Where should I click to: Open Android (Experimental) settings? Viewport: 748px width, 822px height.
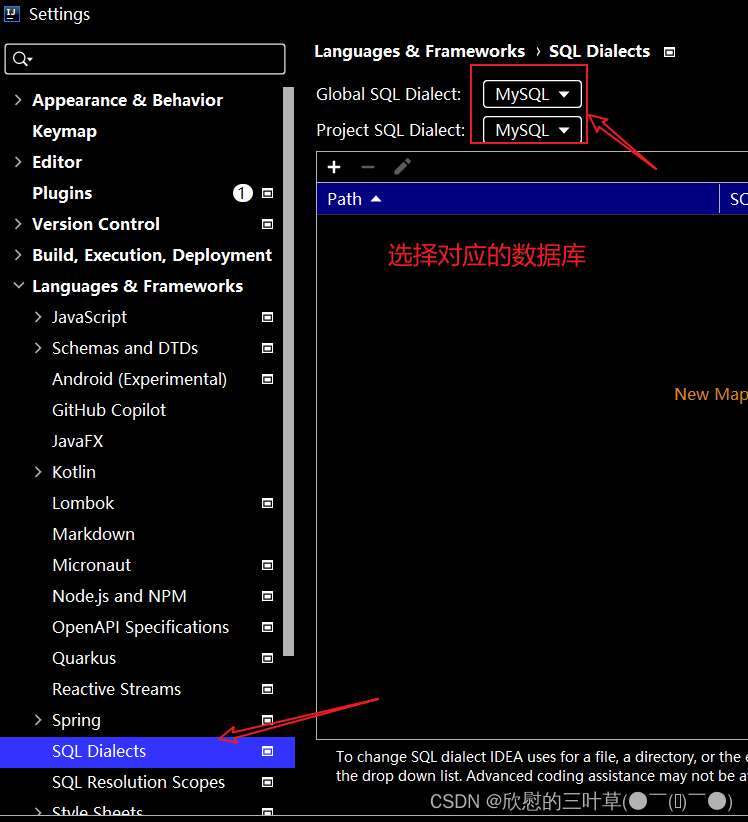coord(140,379)
